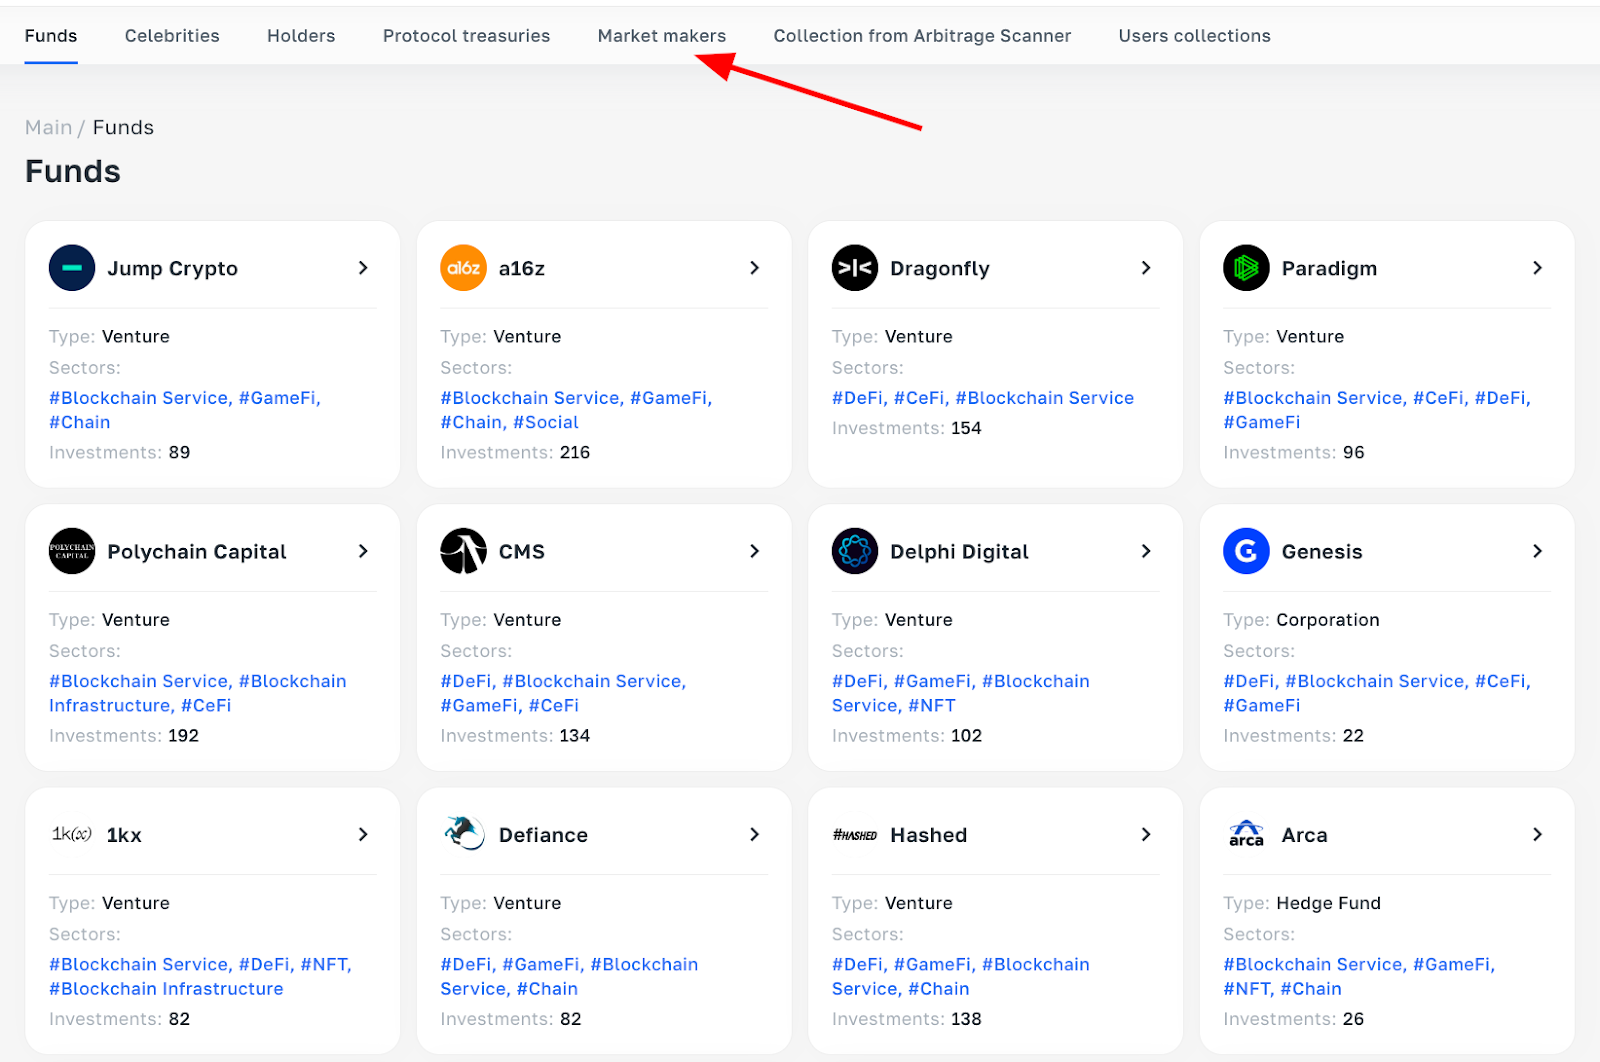Click Arca 'Type: Hedge Fund' text
The image size is (1600, 1062).
[x=1302, y=903]
